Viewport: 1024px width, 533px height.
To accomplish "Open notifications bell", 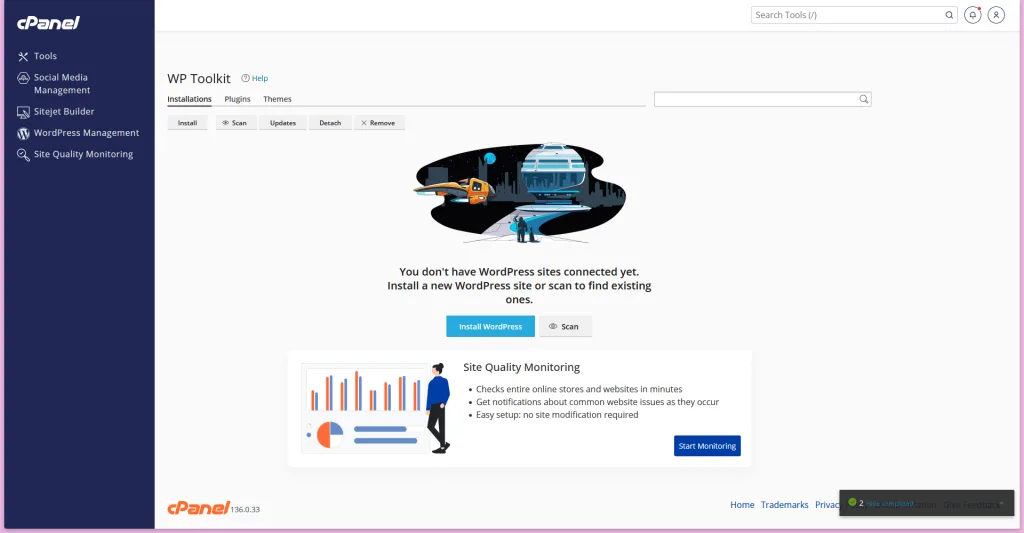I will tap(972, 15).
